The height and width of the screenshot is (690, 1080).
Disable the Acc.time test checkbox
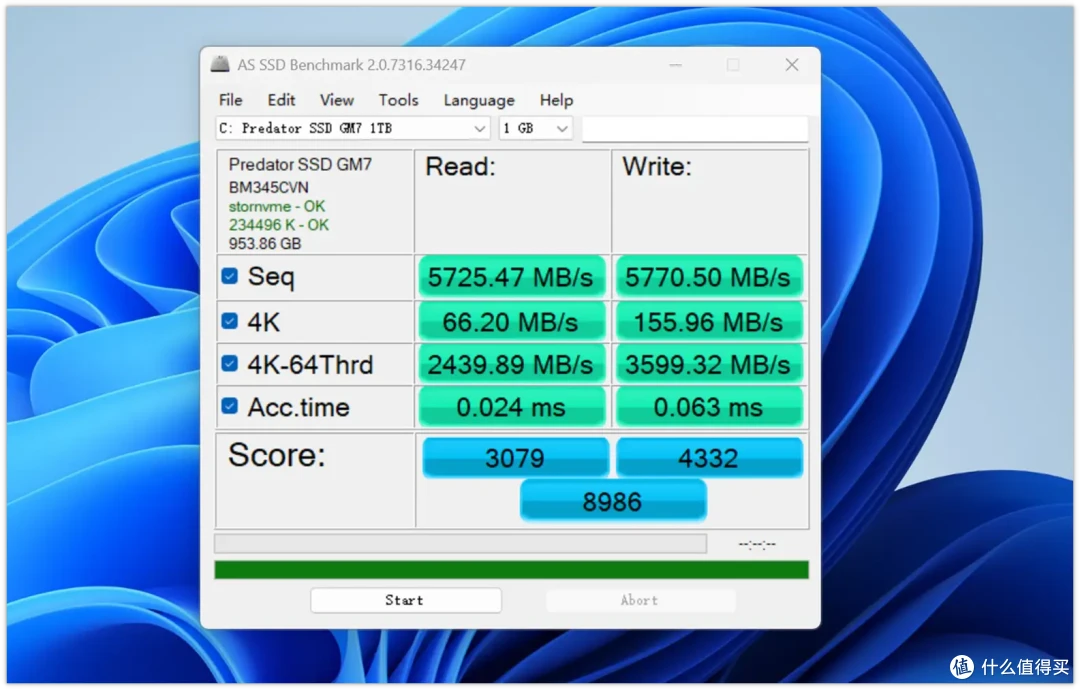tap(229, 406)
